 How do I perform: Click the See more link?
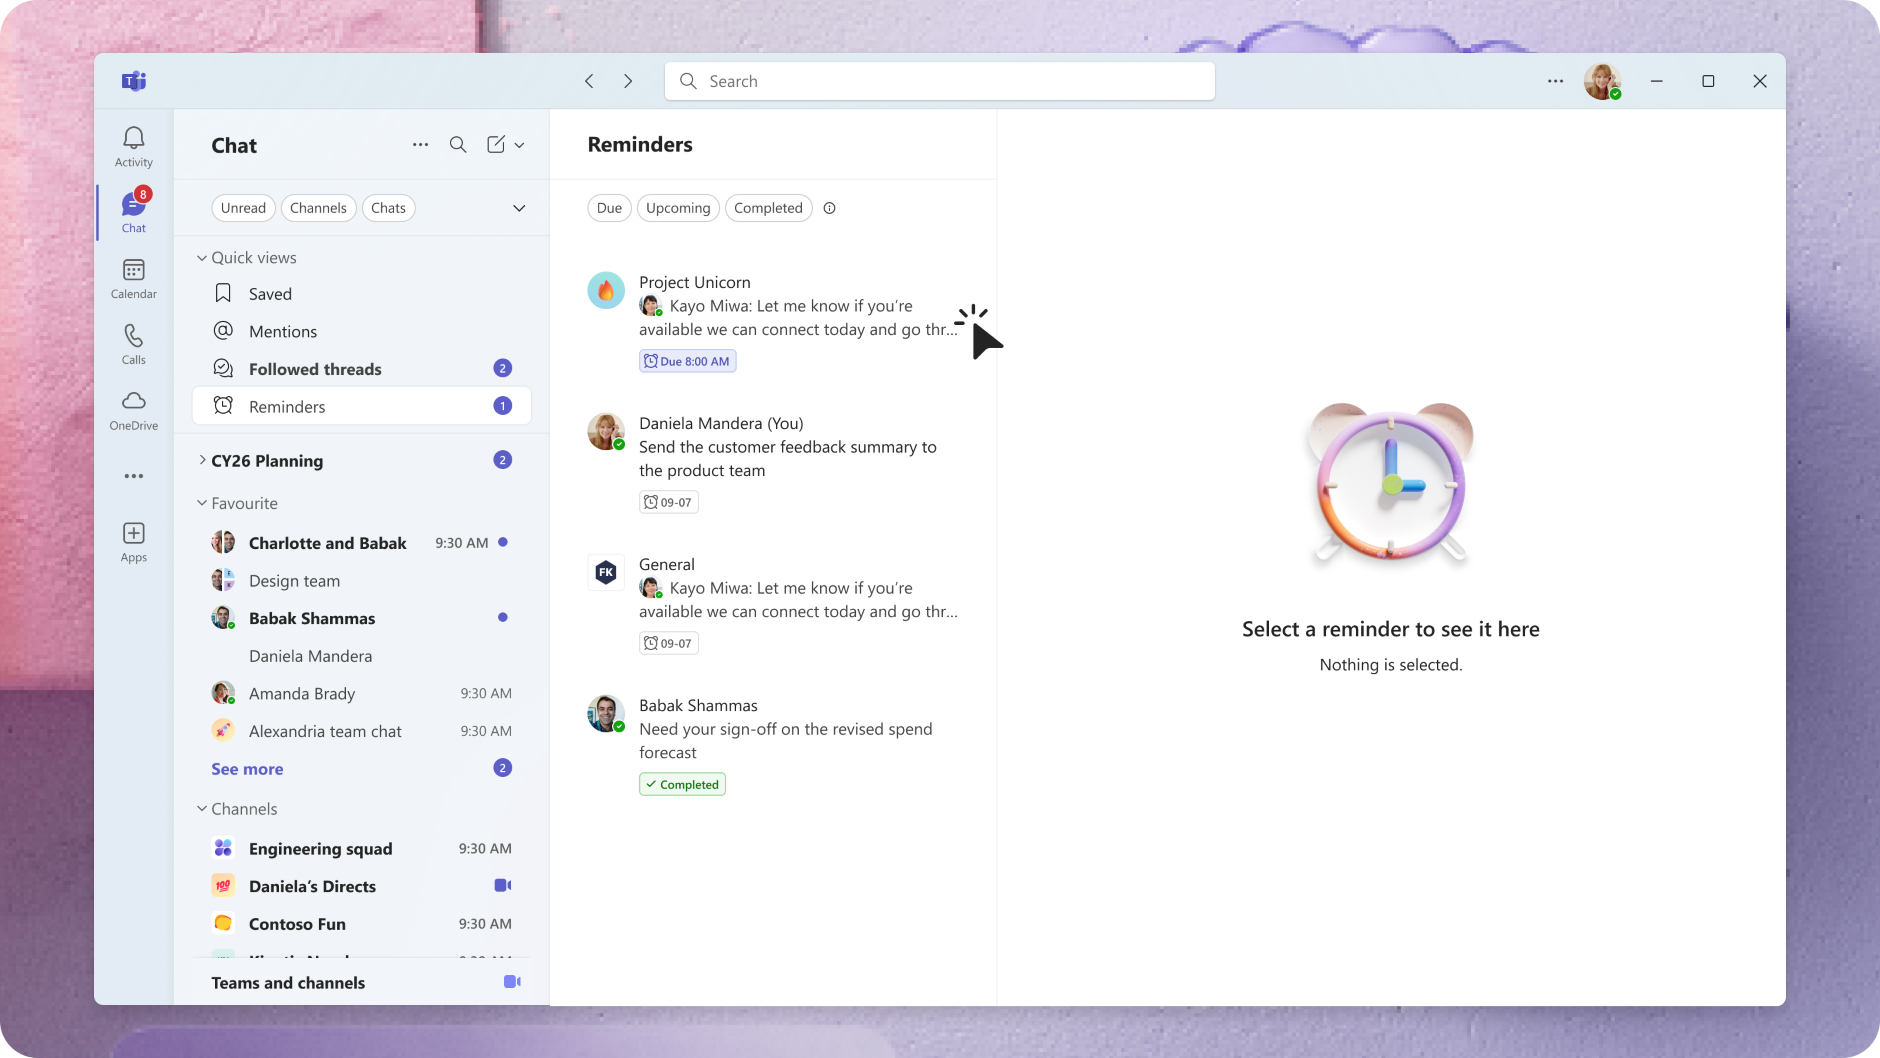[x=247, y=769]
